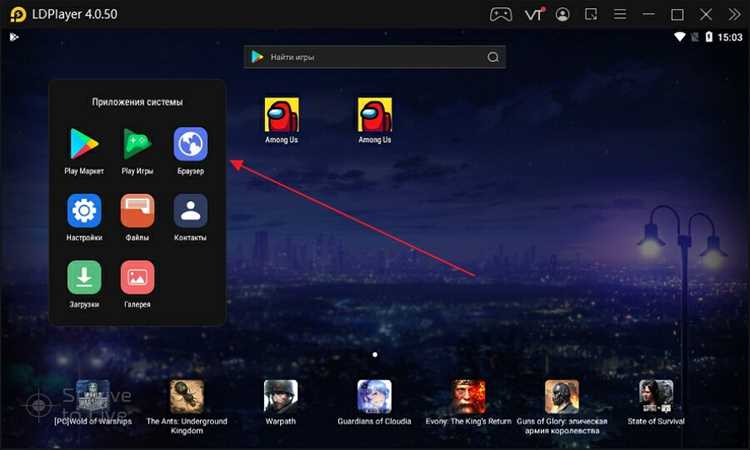Open the Настройки gear app
The height and width of the screenshot is (450, 750).
84,210
